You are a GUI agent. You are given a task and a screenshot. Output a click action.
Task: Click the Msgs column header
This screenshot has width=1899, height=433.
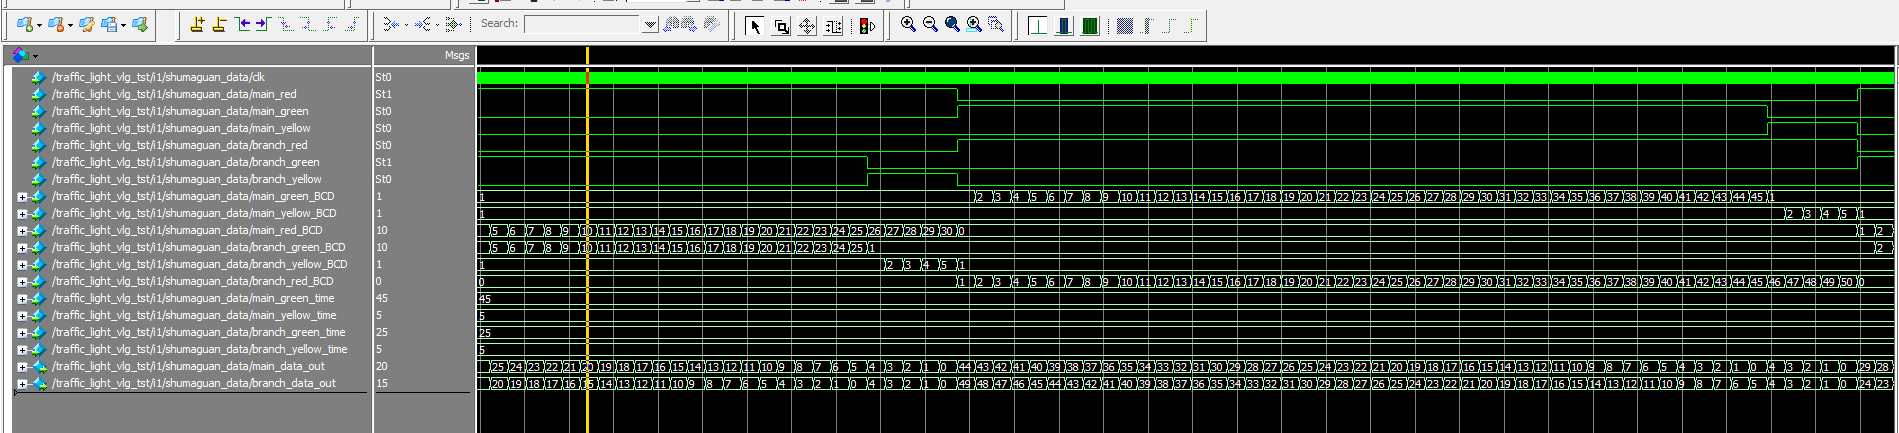(x=457, y=56)
